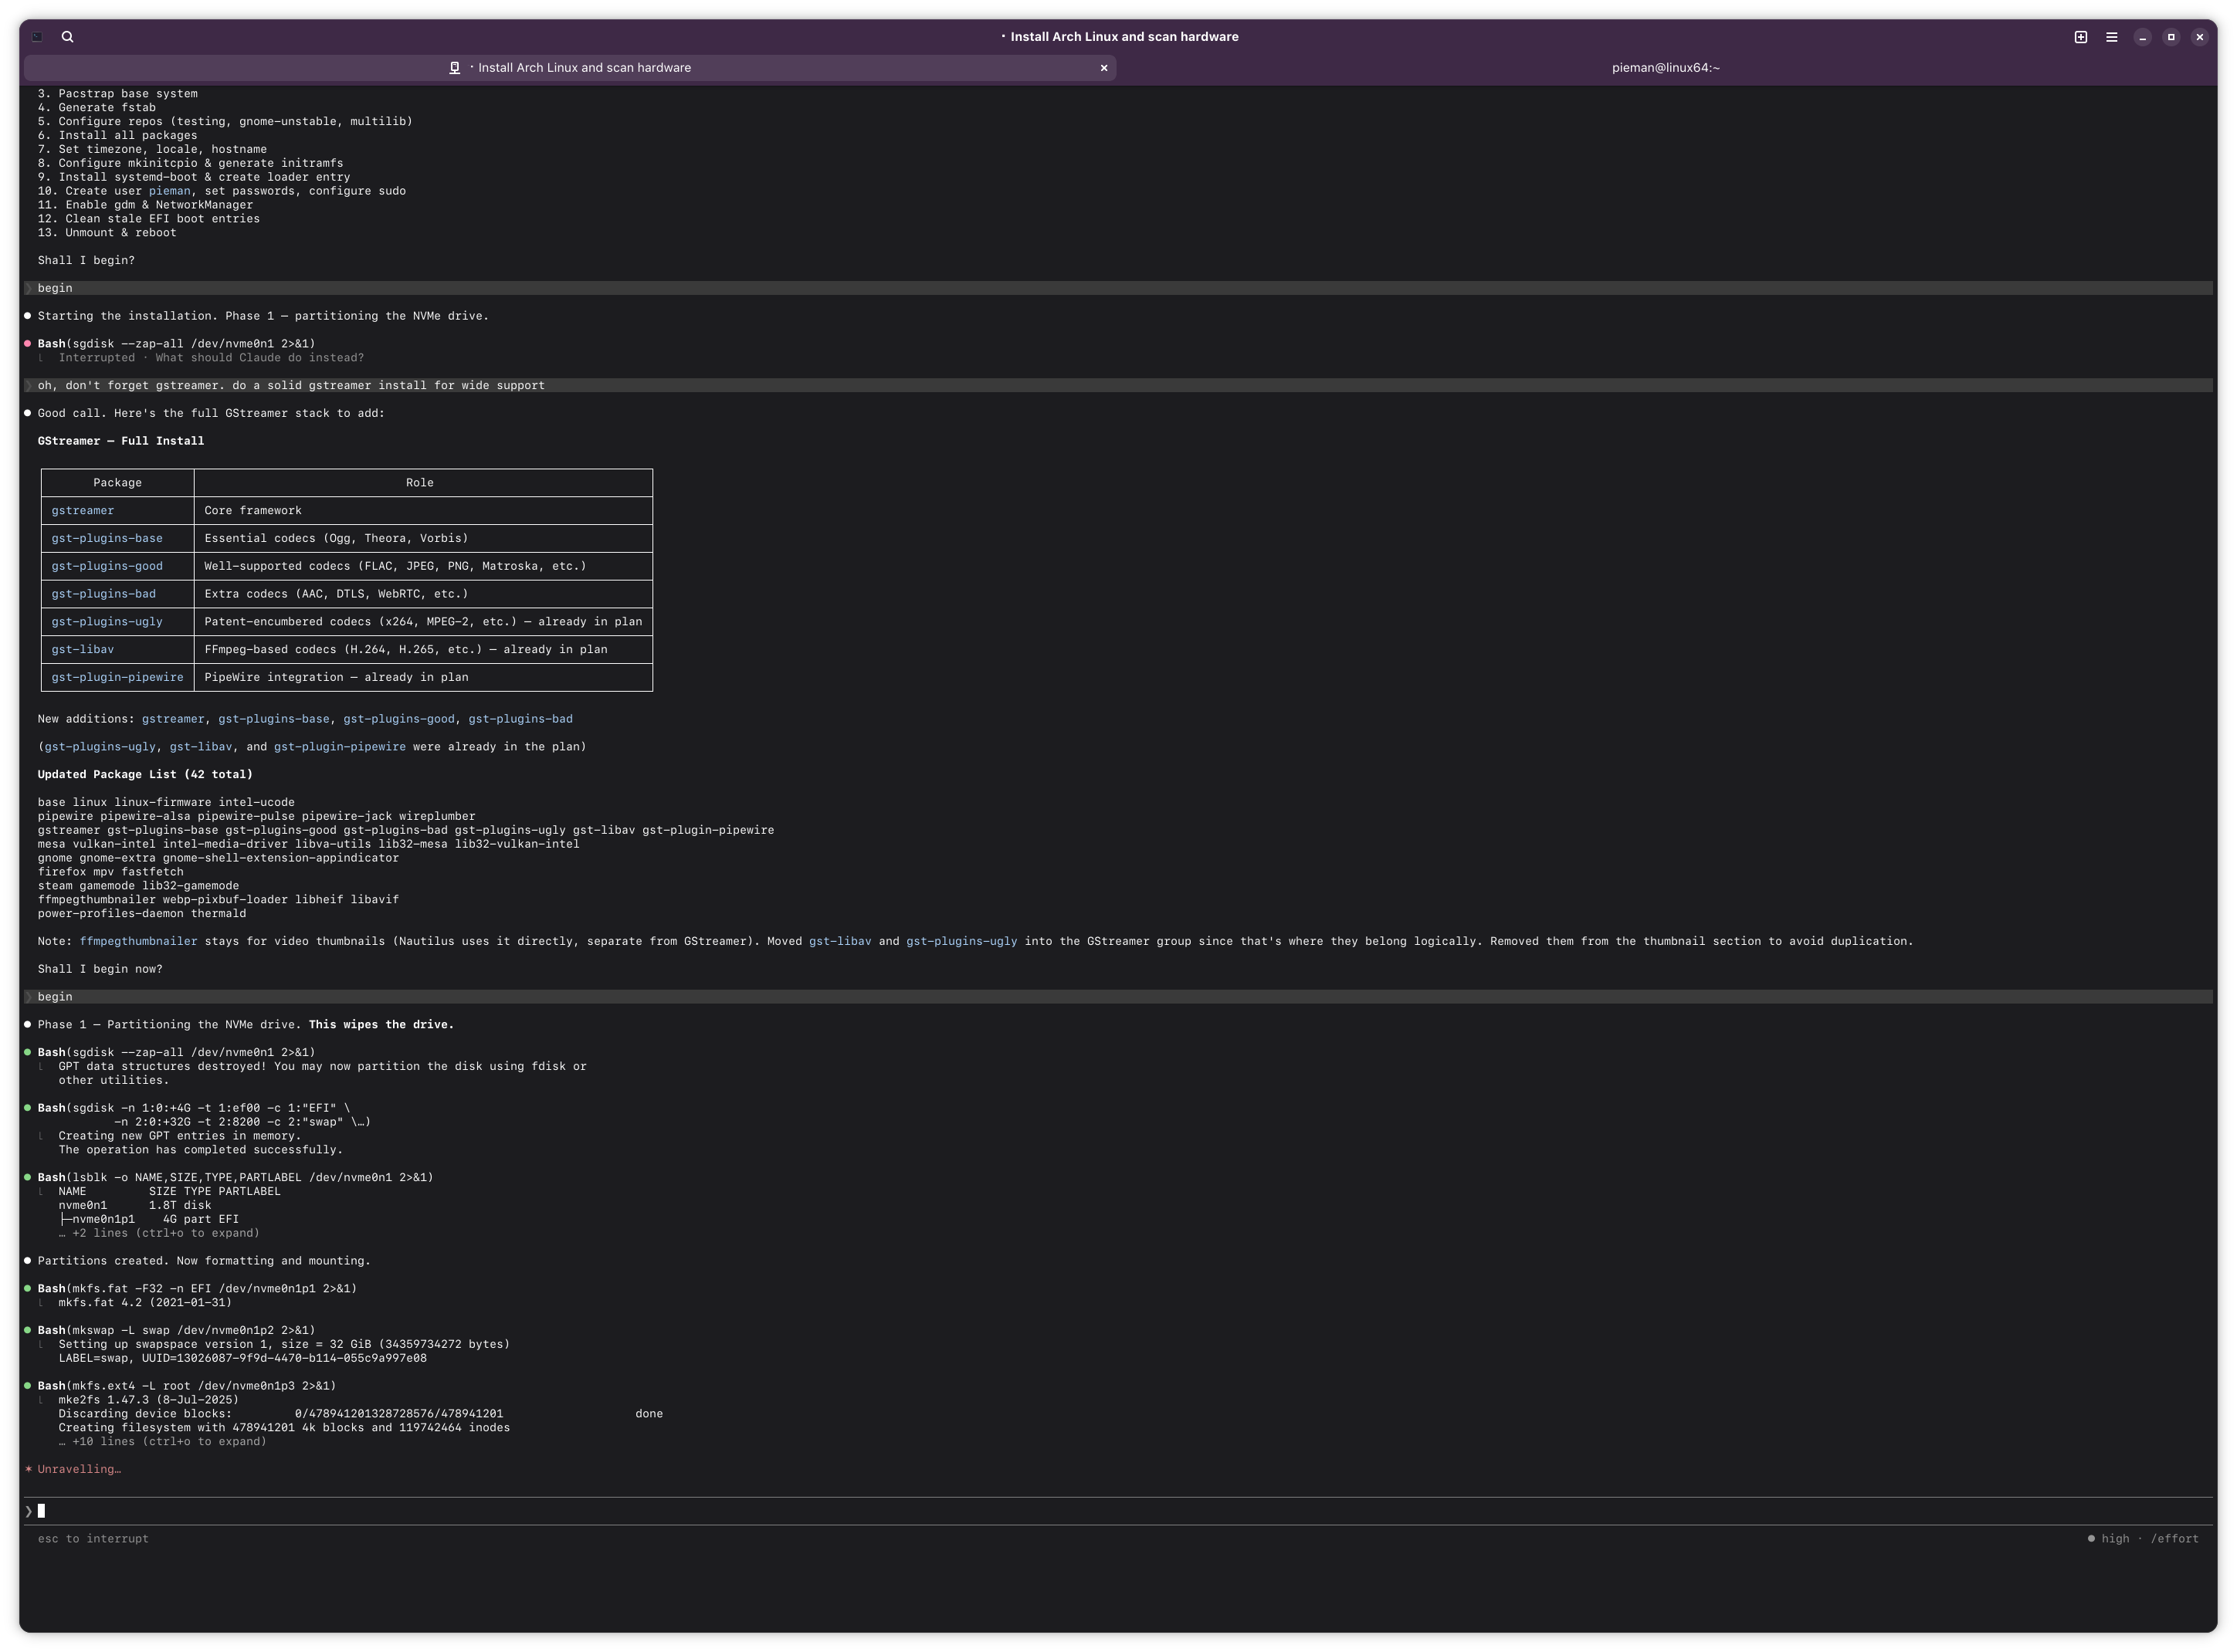
Task: Click the gst-plugin-pipewire package name in the table
Action: 117,677
